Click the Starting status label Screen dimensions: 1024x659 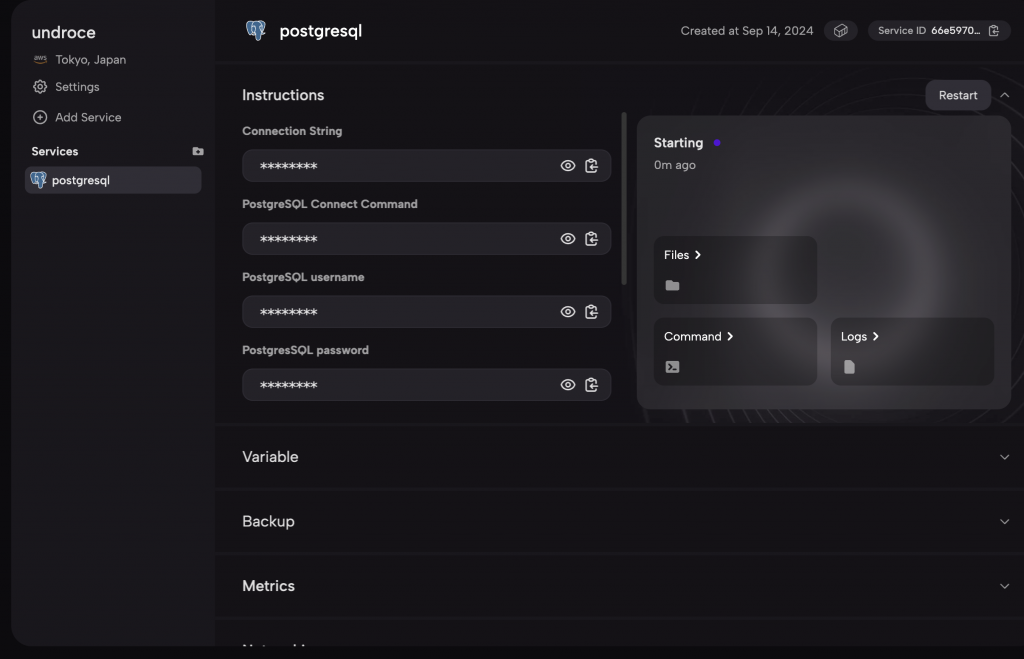coord(679,143)
